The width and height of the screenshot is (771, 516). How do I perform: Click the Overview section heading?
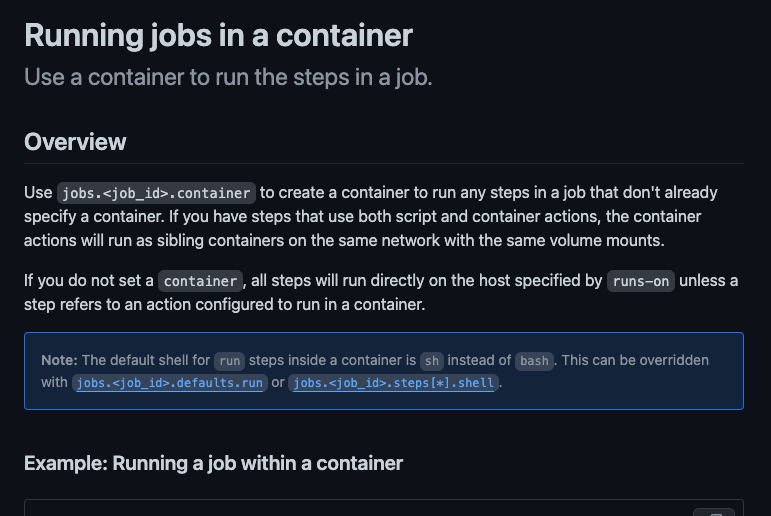(x=75, y=142)
